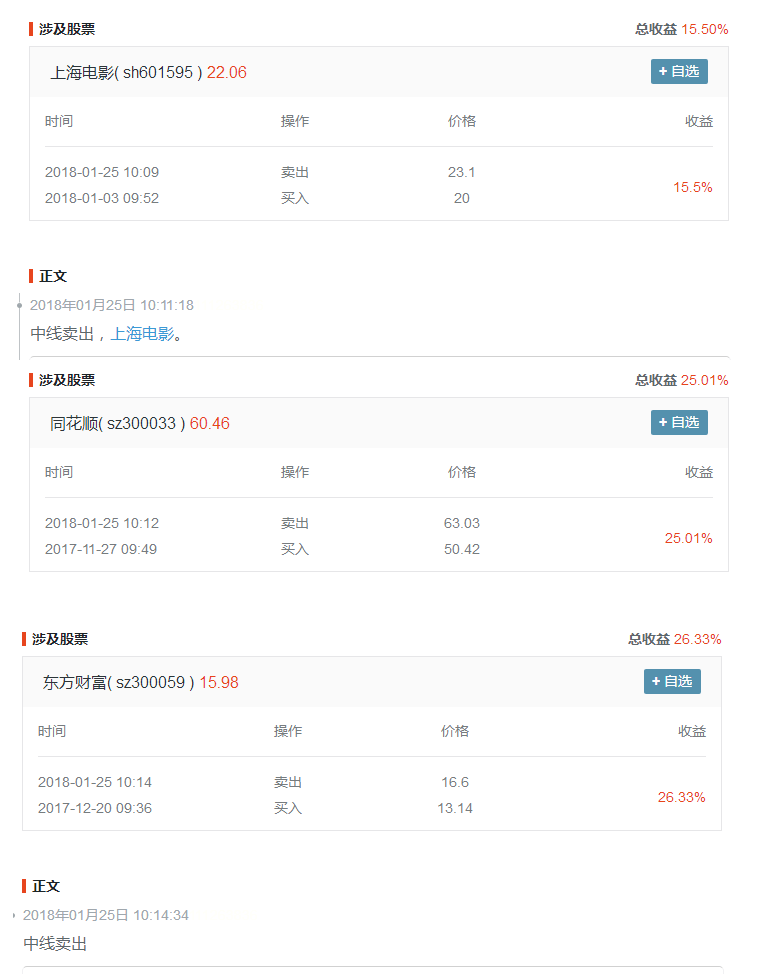Open the 同花顺 (sz300033) stock title

coord(117,423)
